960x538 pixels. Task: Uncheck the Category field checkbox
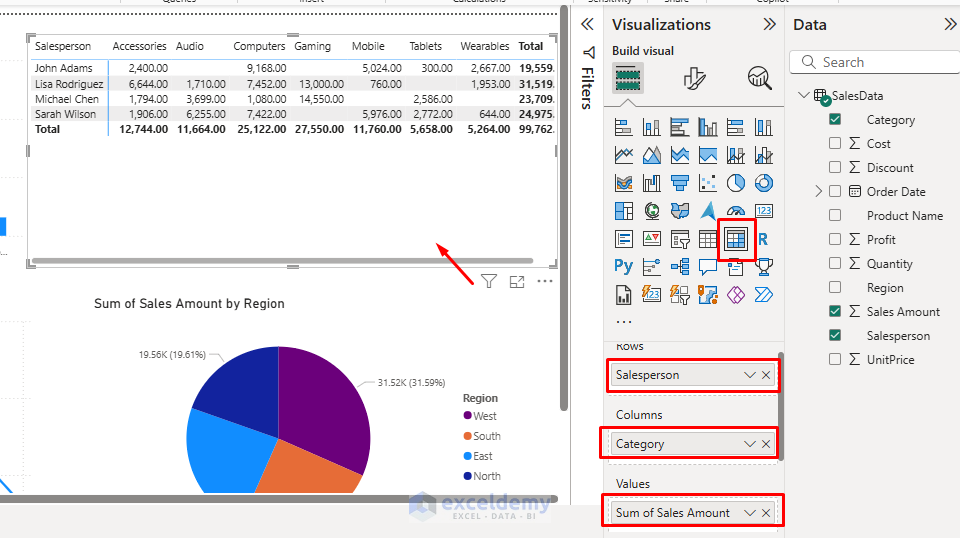[834, 119]
